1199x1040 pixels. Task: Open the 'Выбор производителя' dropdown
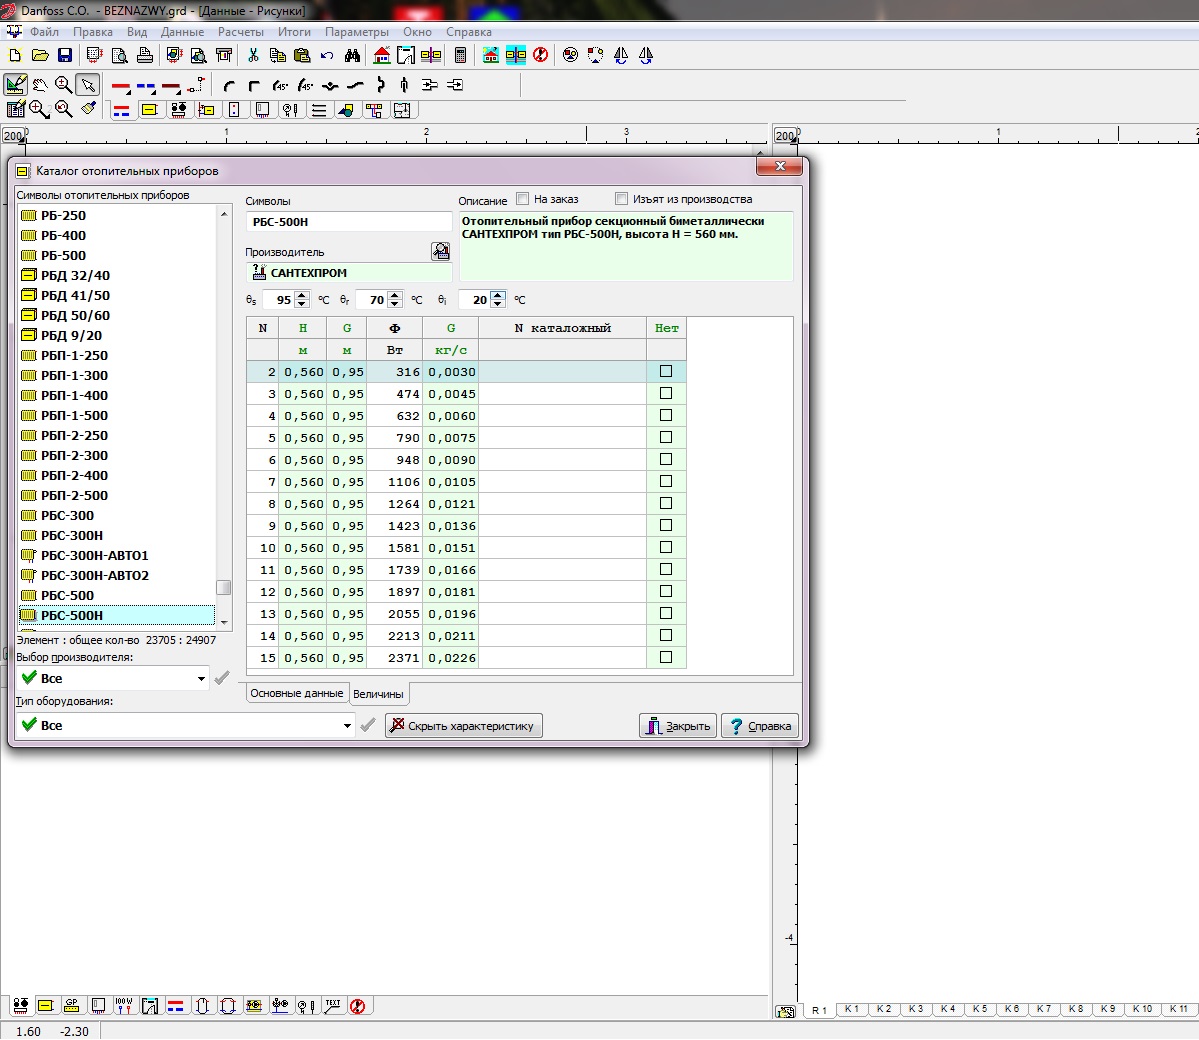pos(201,679)
